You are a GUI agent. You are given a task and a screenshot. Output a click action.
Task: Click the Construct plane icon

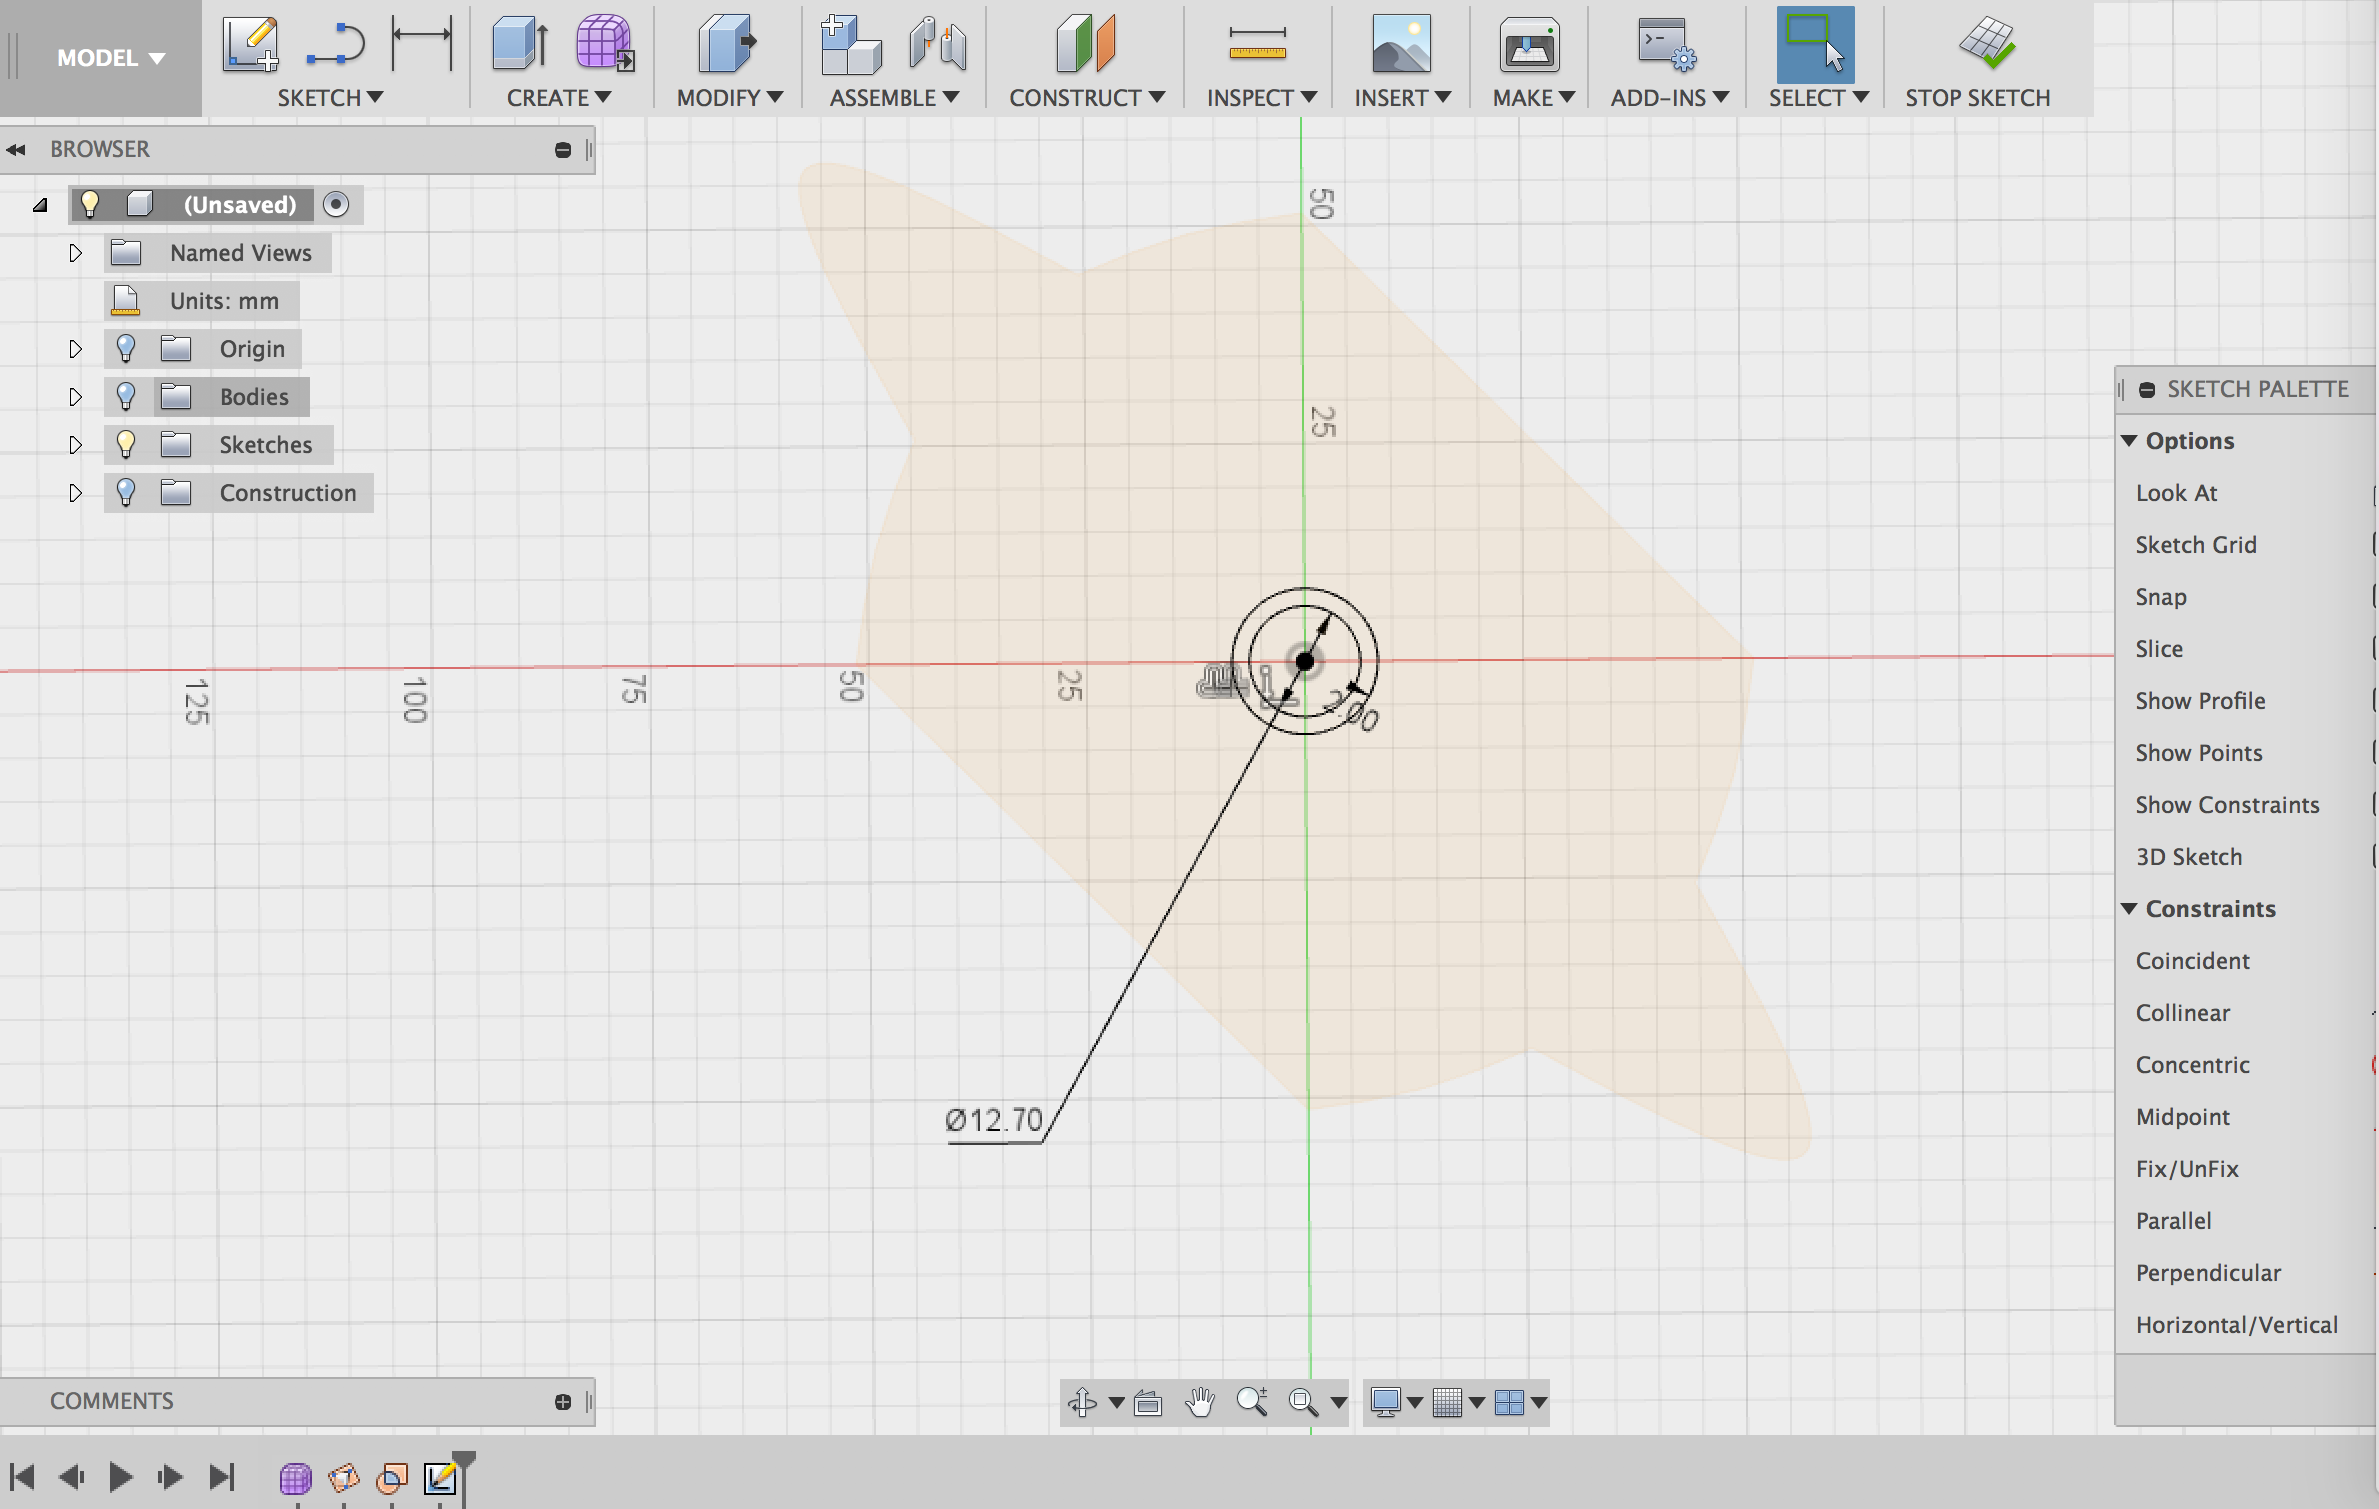click(x=1085, y=44)
